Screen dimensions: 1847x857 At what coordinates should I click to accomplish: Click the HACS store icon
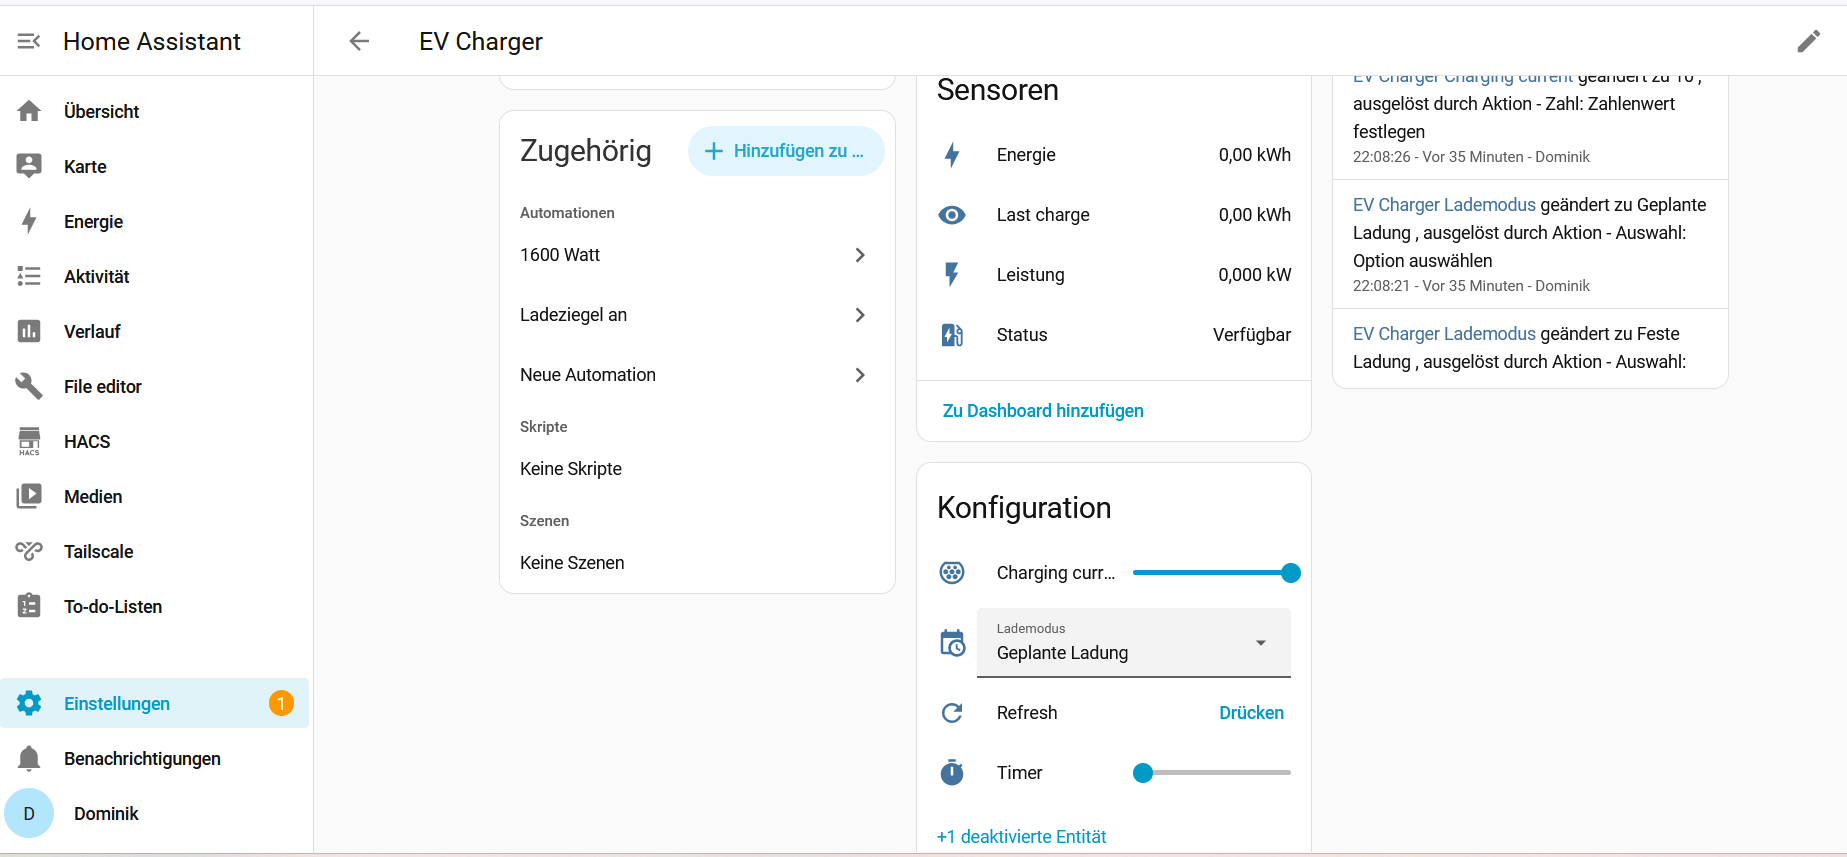(29, 441)
